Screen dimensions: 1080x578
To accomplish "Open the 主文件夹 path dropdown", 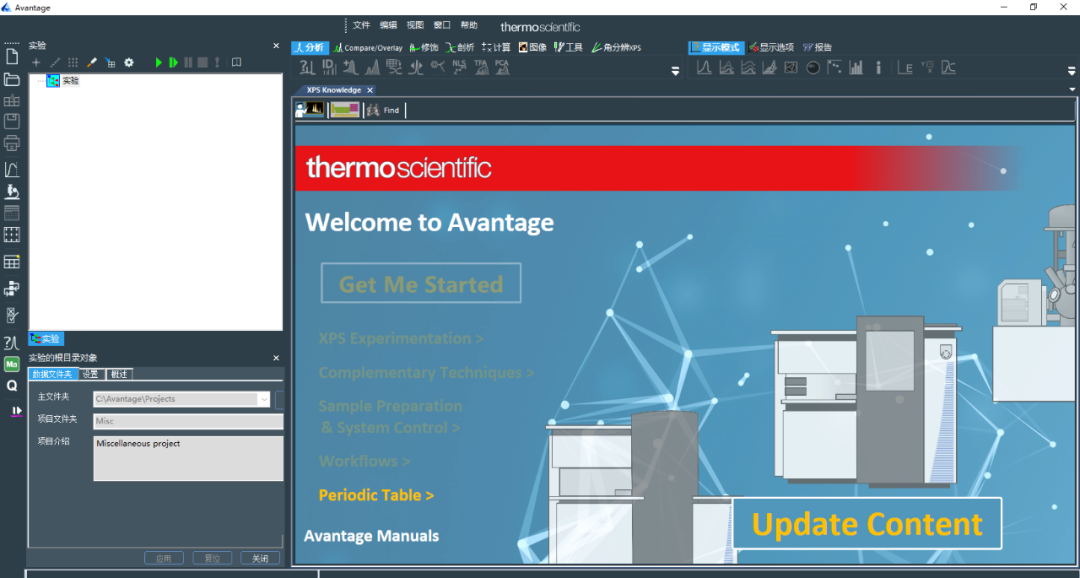I will (264, 399).
